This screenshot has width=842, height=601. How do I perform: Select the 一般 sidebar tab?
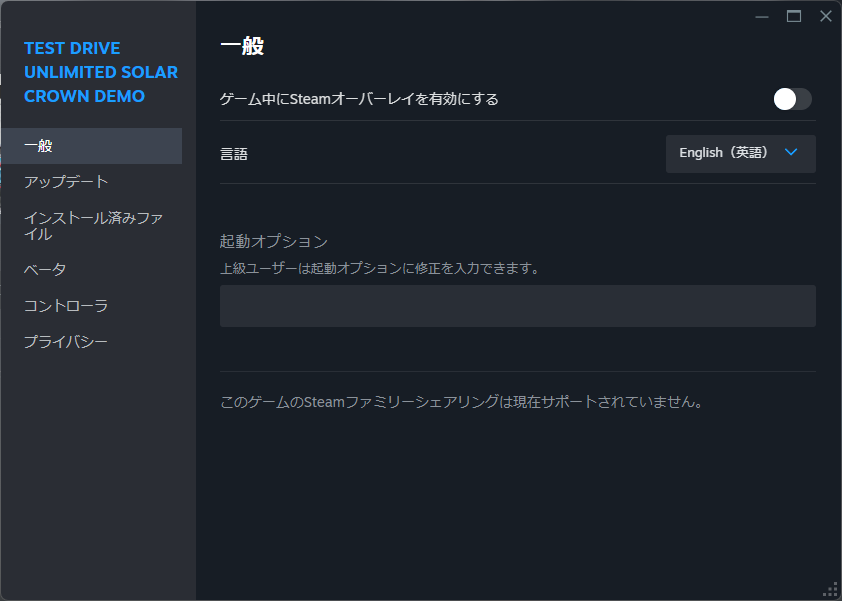[x=91, y=146]
